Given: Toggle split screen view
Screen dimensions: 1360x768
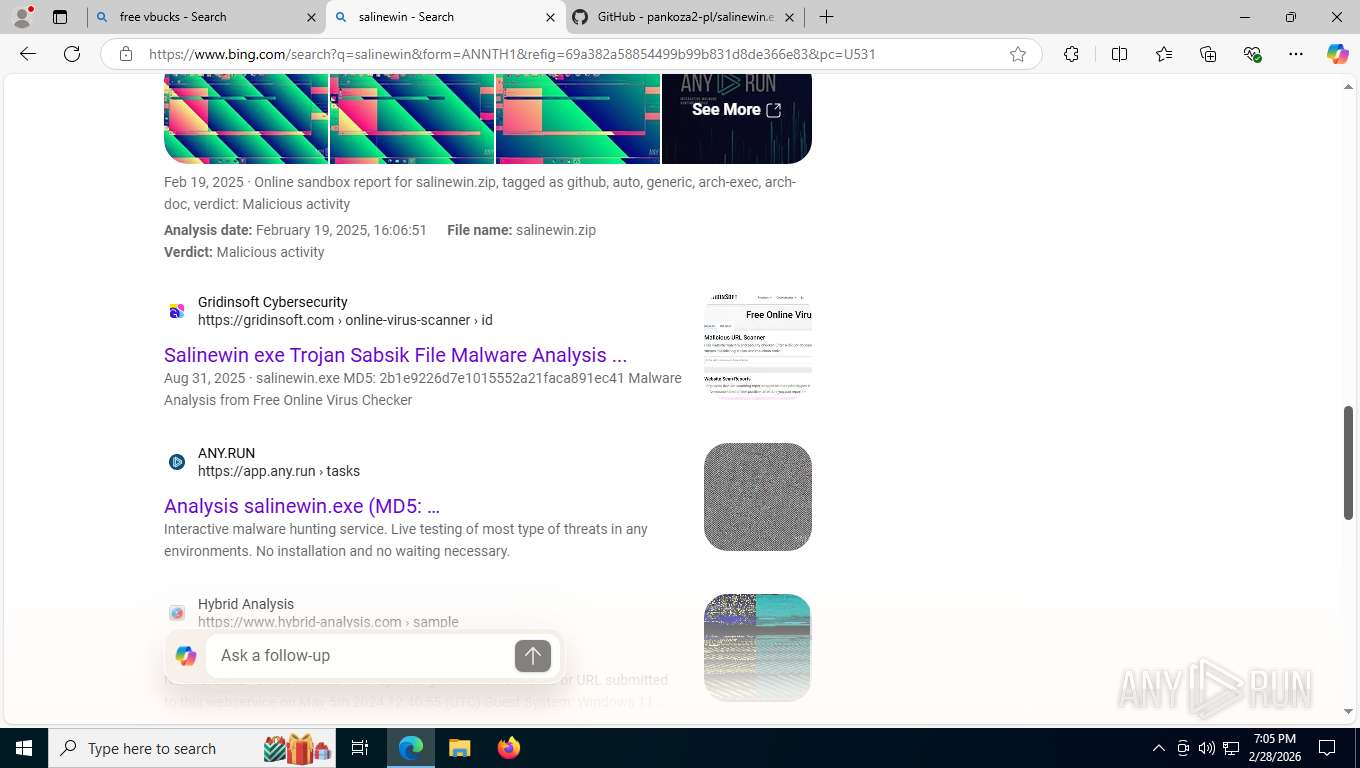Looking at the screenshot, I should pyautogui.click(x=1119, y=54).
